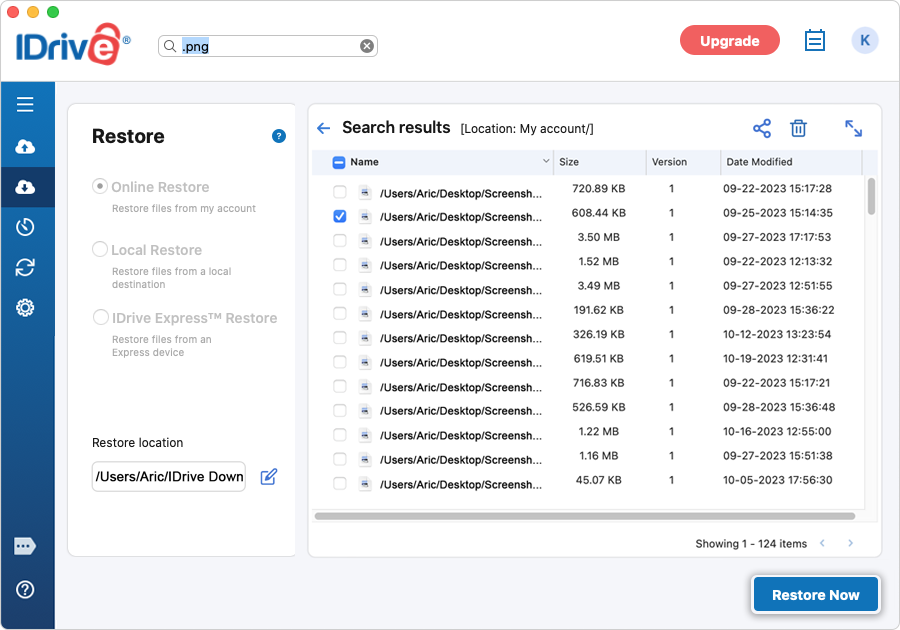Select the Online Restore radio button
This screenshot has height=630, width=900.
[100, 186]
